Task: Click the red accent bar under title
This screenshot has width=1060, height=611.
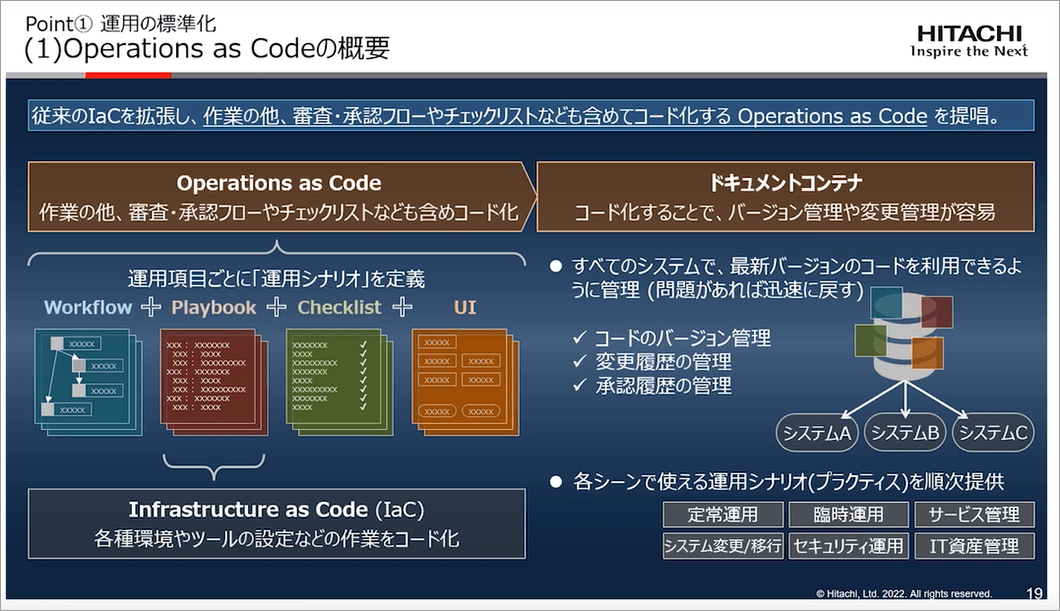Action: pyautogui.click(x=128, y=74)
